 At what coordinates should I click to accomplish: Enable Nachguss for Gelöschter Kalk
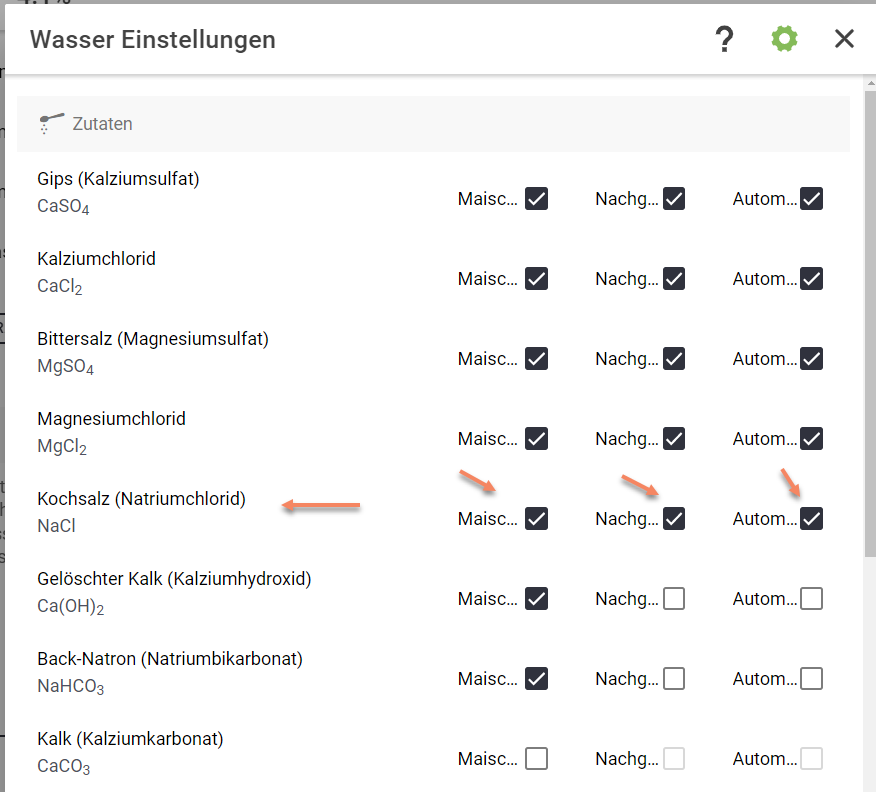click(674, 599)
